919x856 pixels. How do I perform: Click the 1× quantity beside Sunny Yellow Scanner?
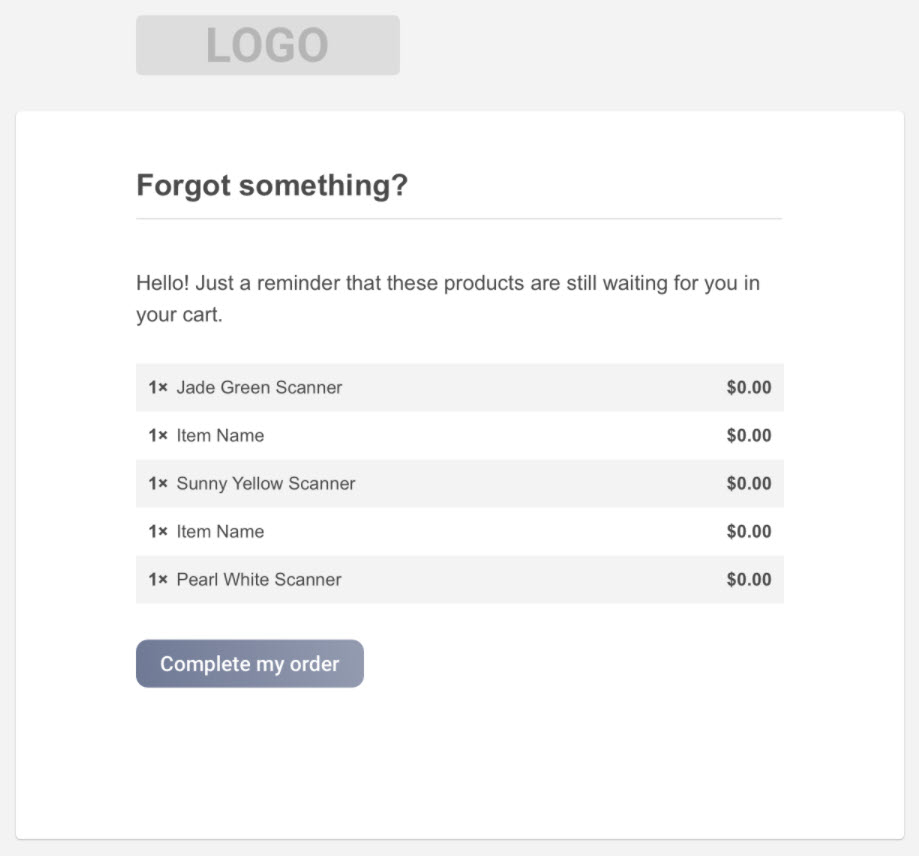(158, 483)
